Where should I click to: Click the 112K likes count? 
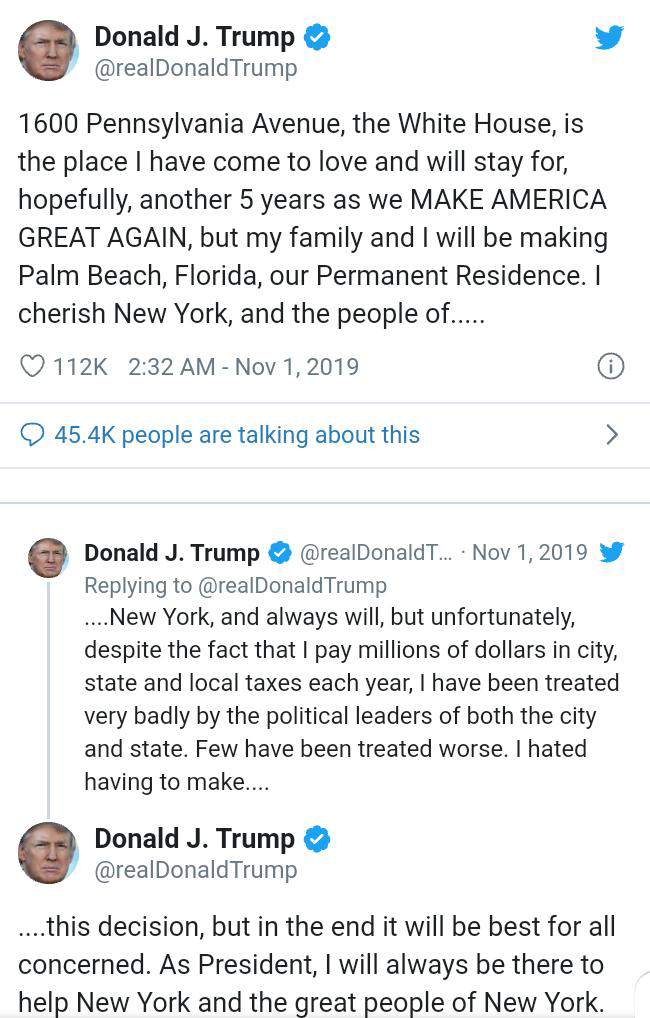click(x=80, y=367)
